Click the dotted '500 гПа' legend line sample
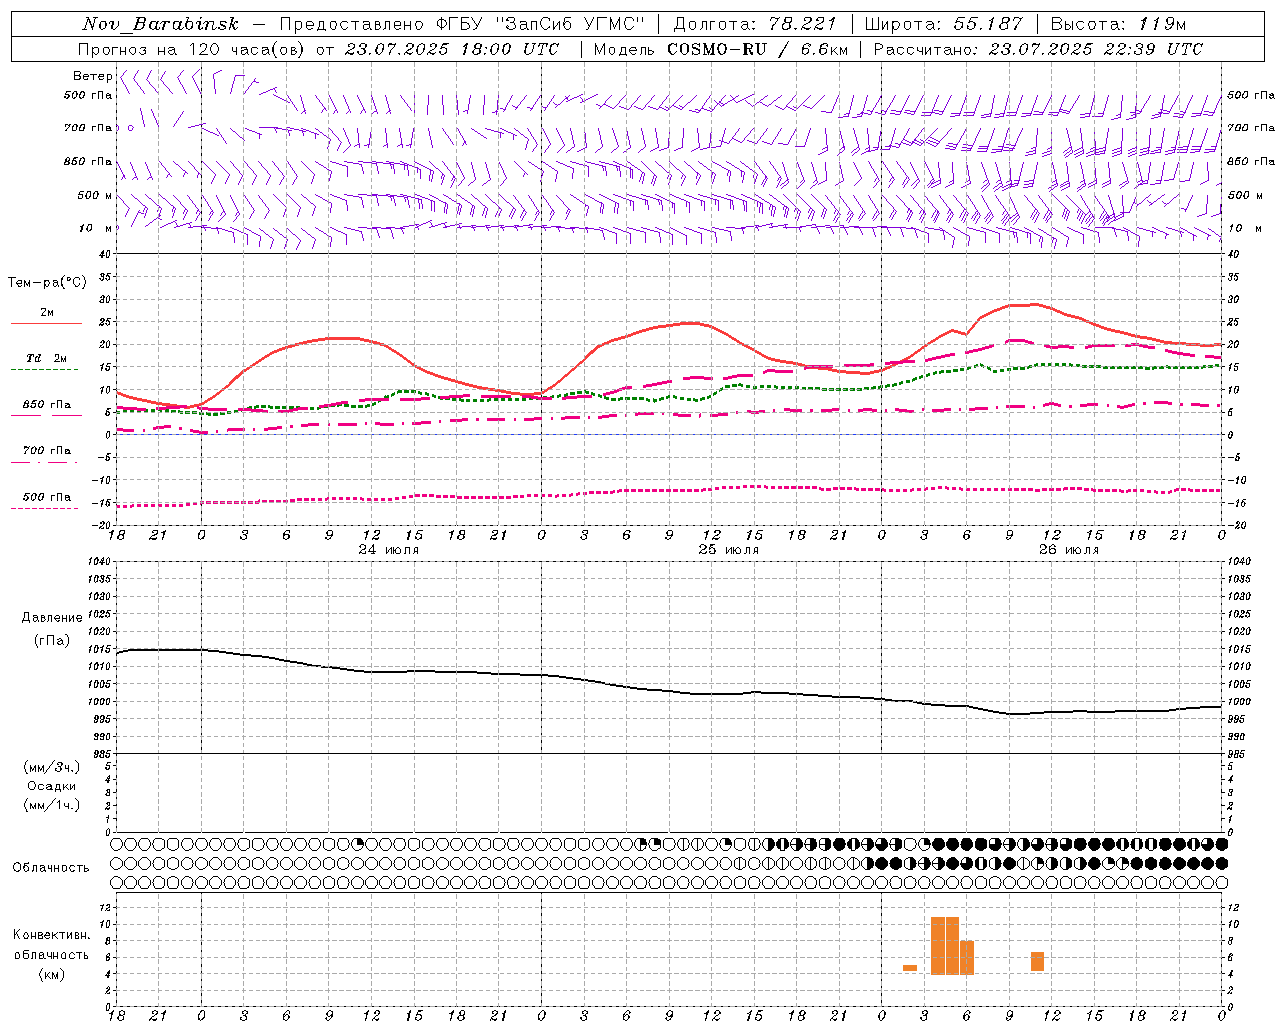The width and height of the screenshot is (1280, 1024). tap(44, 509)
